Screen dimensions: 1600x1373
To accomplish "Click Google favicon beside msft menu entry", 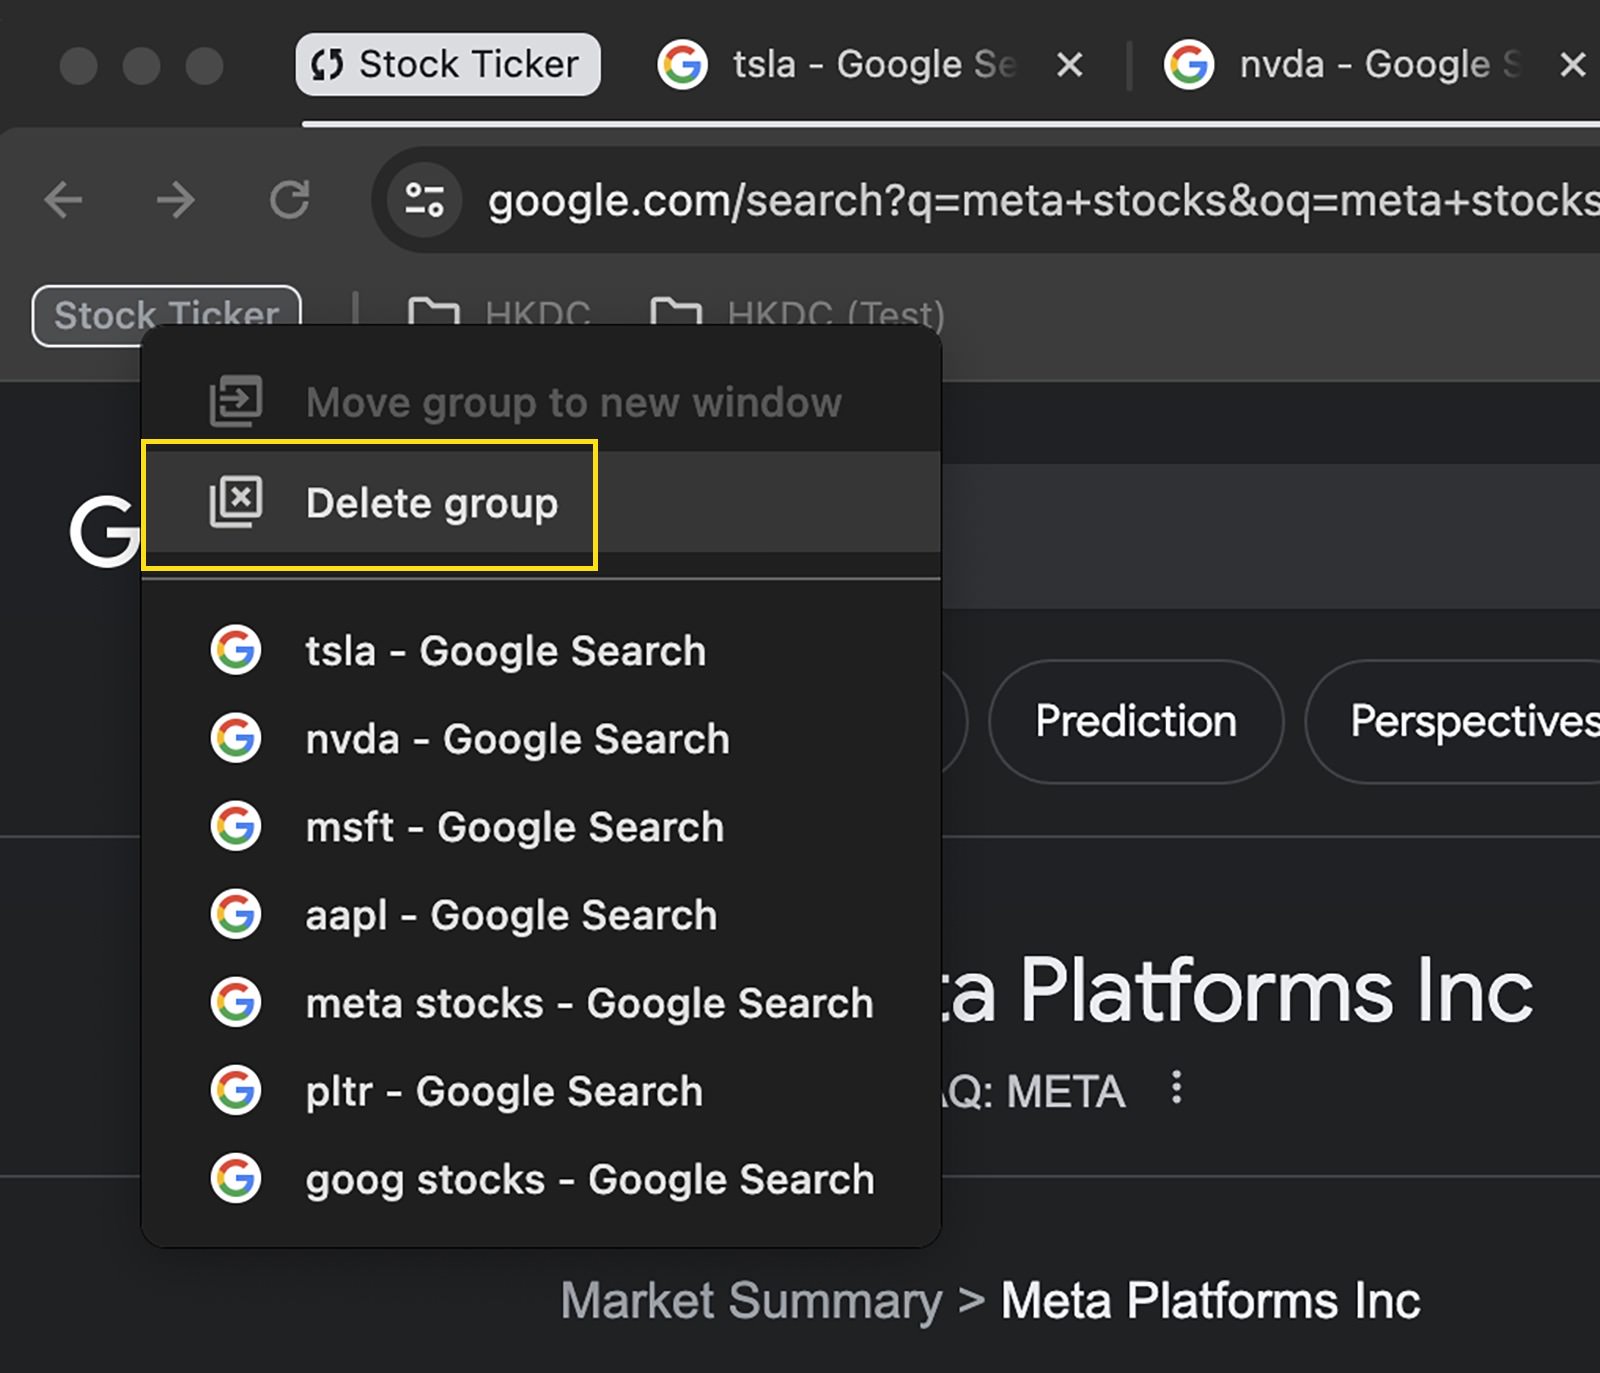I will (236, 826).
